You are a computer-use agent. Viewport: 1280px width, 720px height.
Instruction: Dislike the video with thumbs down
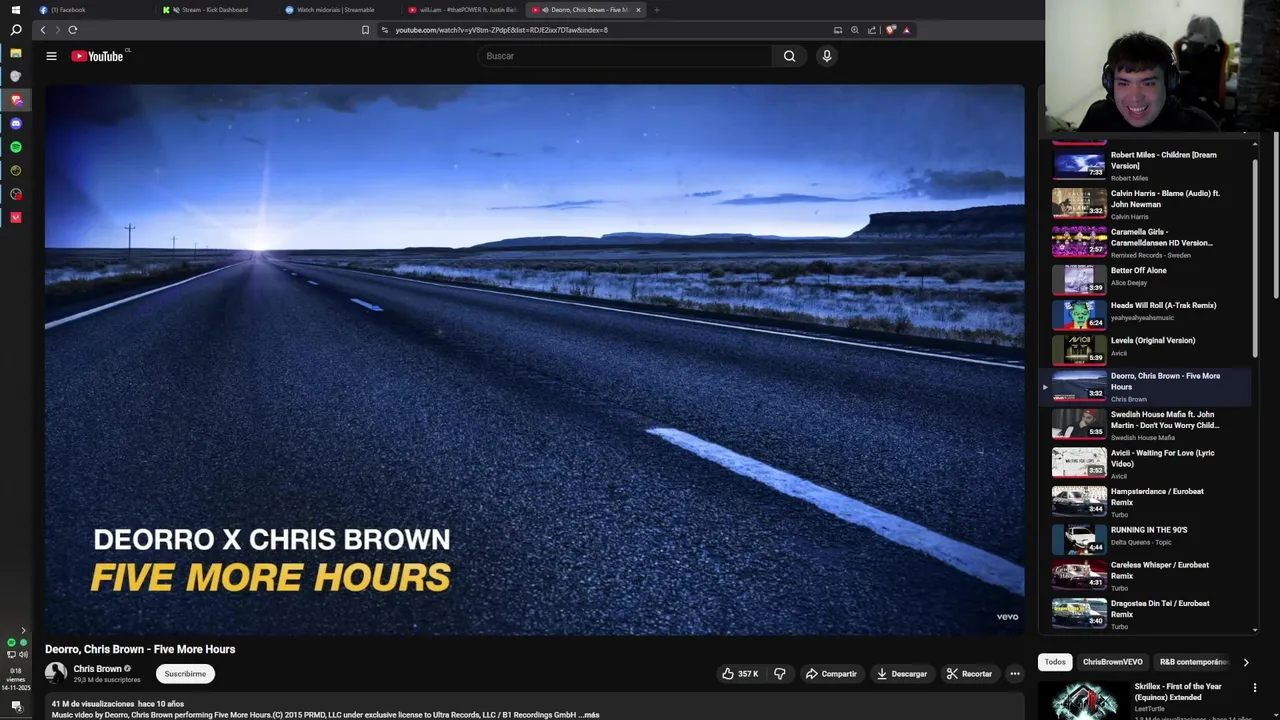pos(780,674)
